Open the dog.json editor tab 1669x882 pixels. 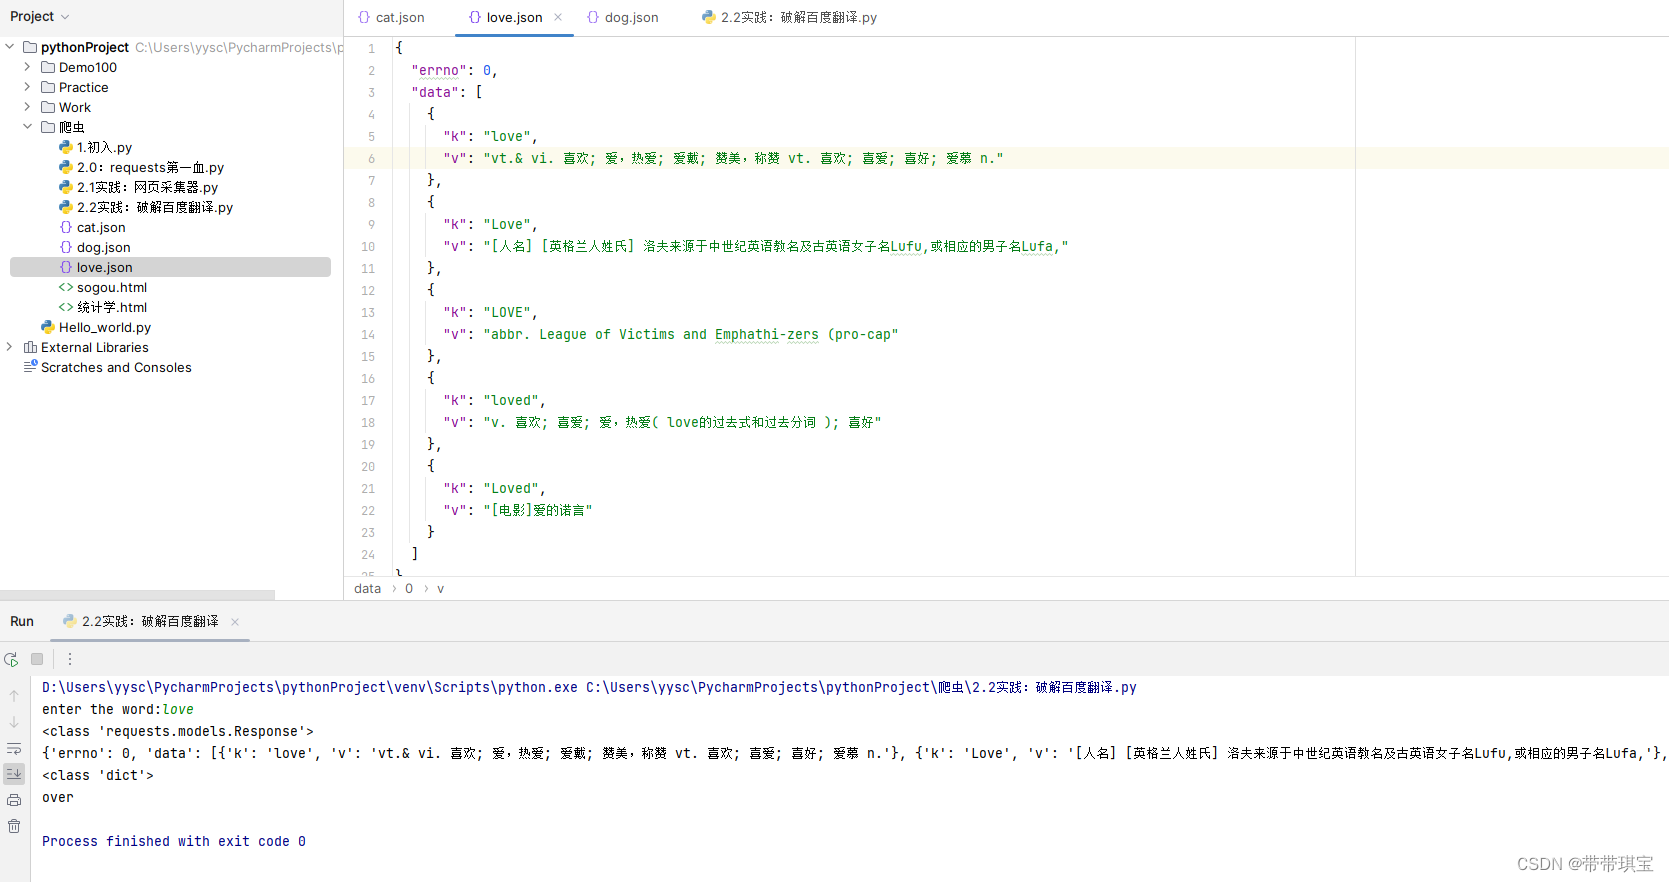623,17
